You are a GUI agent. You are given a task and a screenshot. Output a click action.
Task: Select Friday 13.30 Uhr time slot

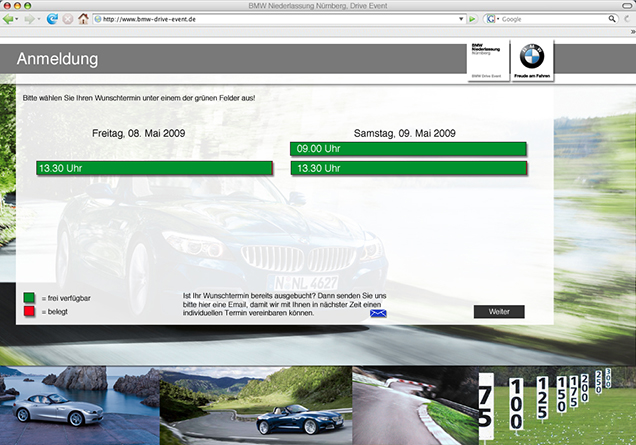pyautogui.click(x=153, y=168)
